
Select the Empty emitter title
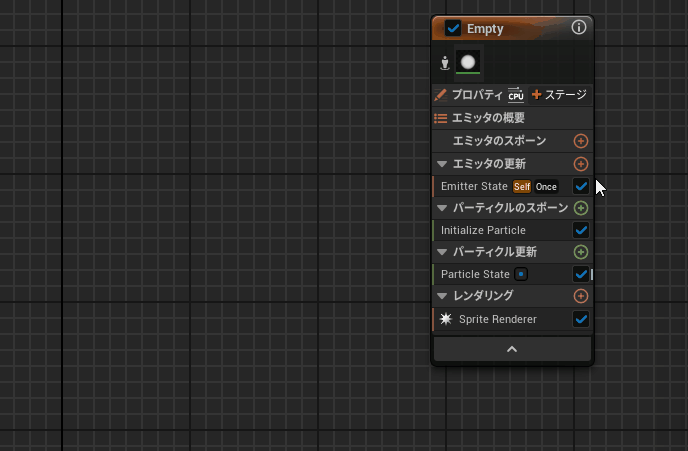(485, 29)
